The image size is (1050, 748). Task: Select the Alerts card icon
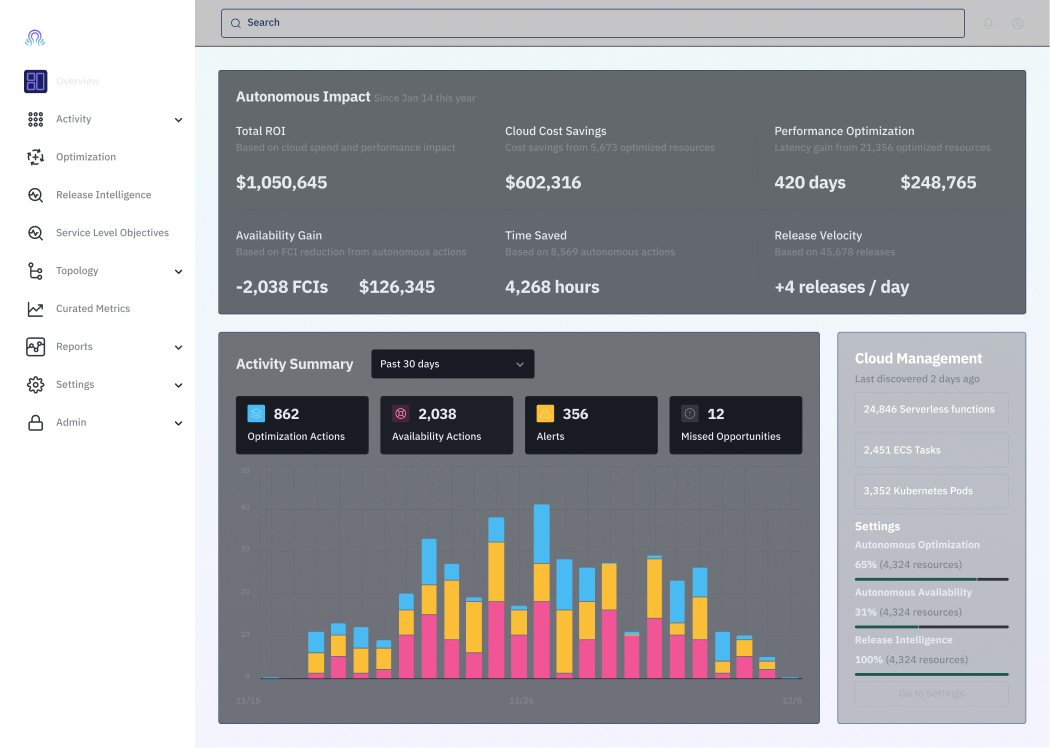[x=545, y=413]
